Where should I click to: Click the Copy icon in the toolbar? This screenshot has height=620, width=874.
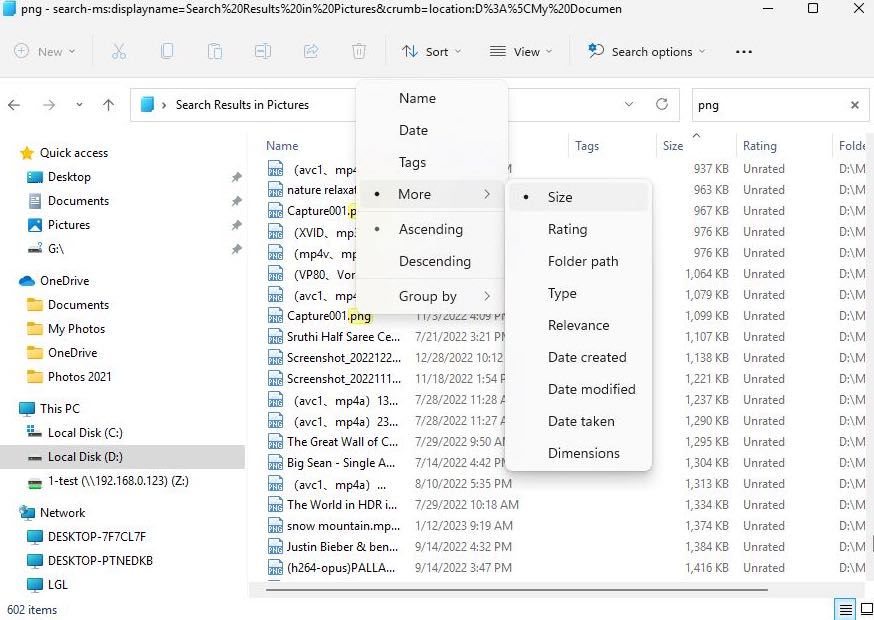click(167, 50)
